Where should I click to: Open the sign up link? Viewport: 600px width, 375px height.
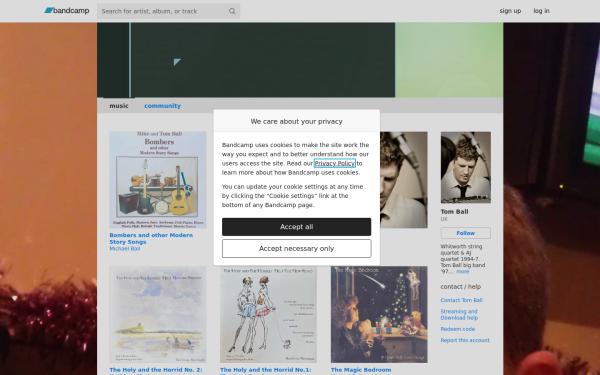pos(510,11)
